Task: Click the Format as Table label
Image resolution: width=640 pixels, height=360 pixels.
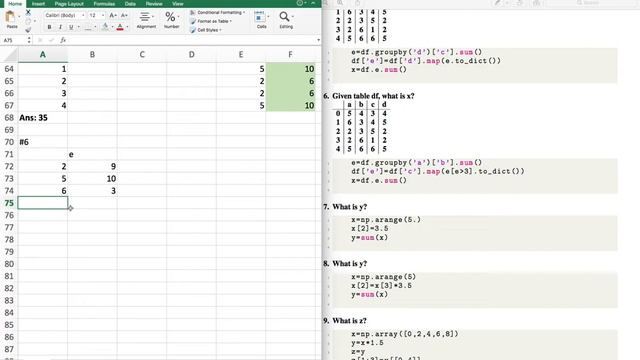Action: [213, 21]
